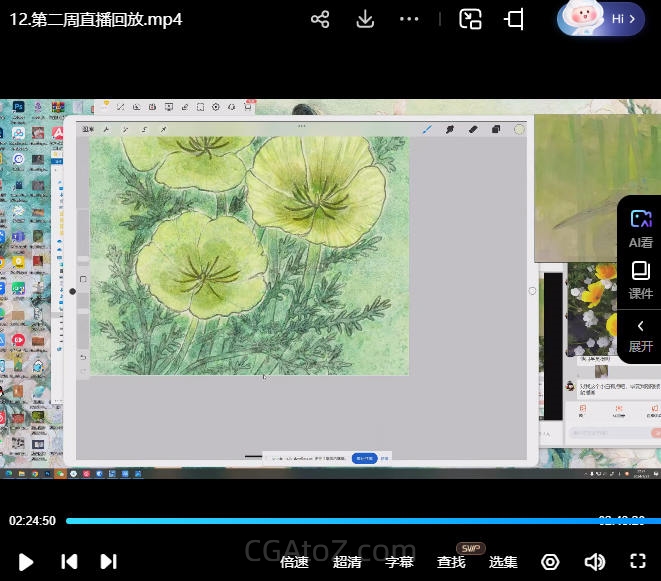Open the player settings circle icon
Image resolution: width=661 pixels, height=581 pixels.
[550, 562]
